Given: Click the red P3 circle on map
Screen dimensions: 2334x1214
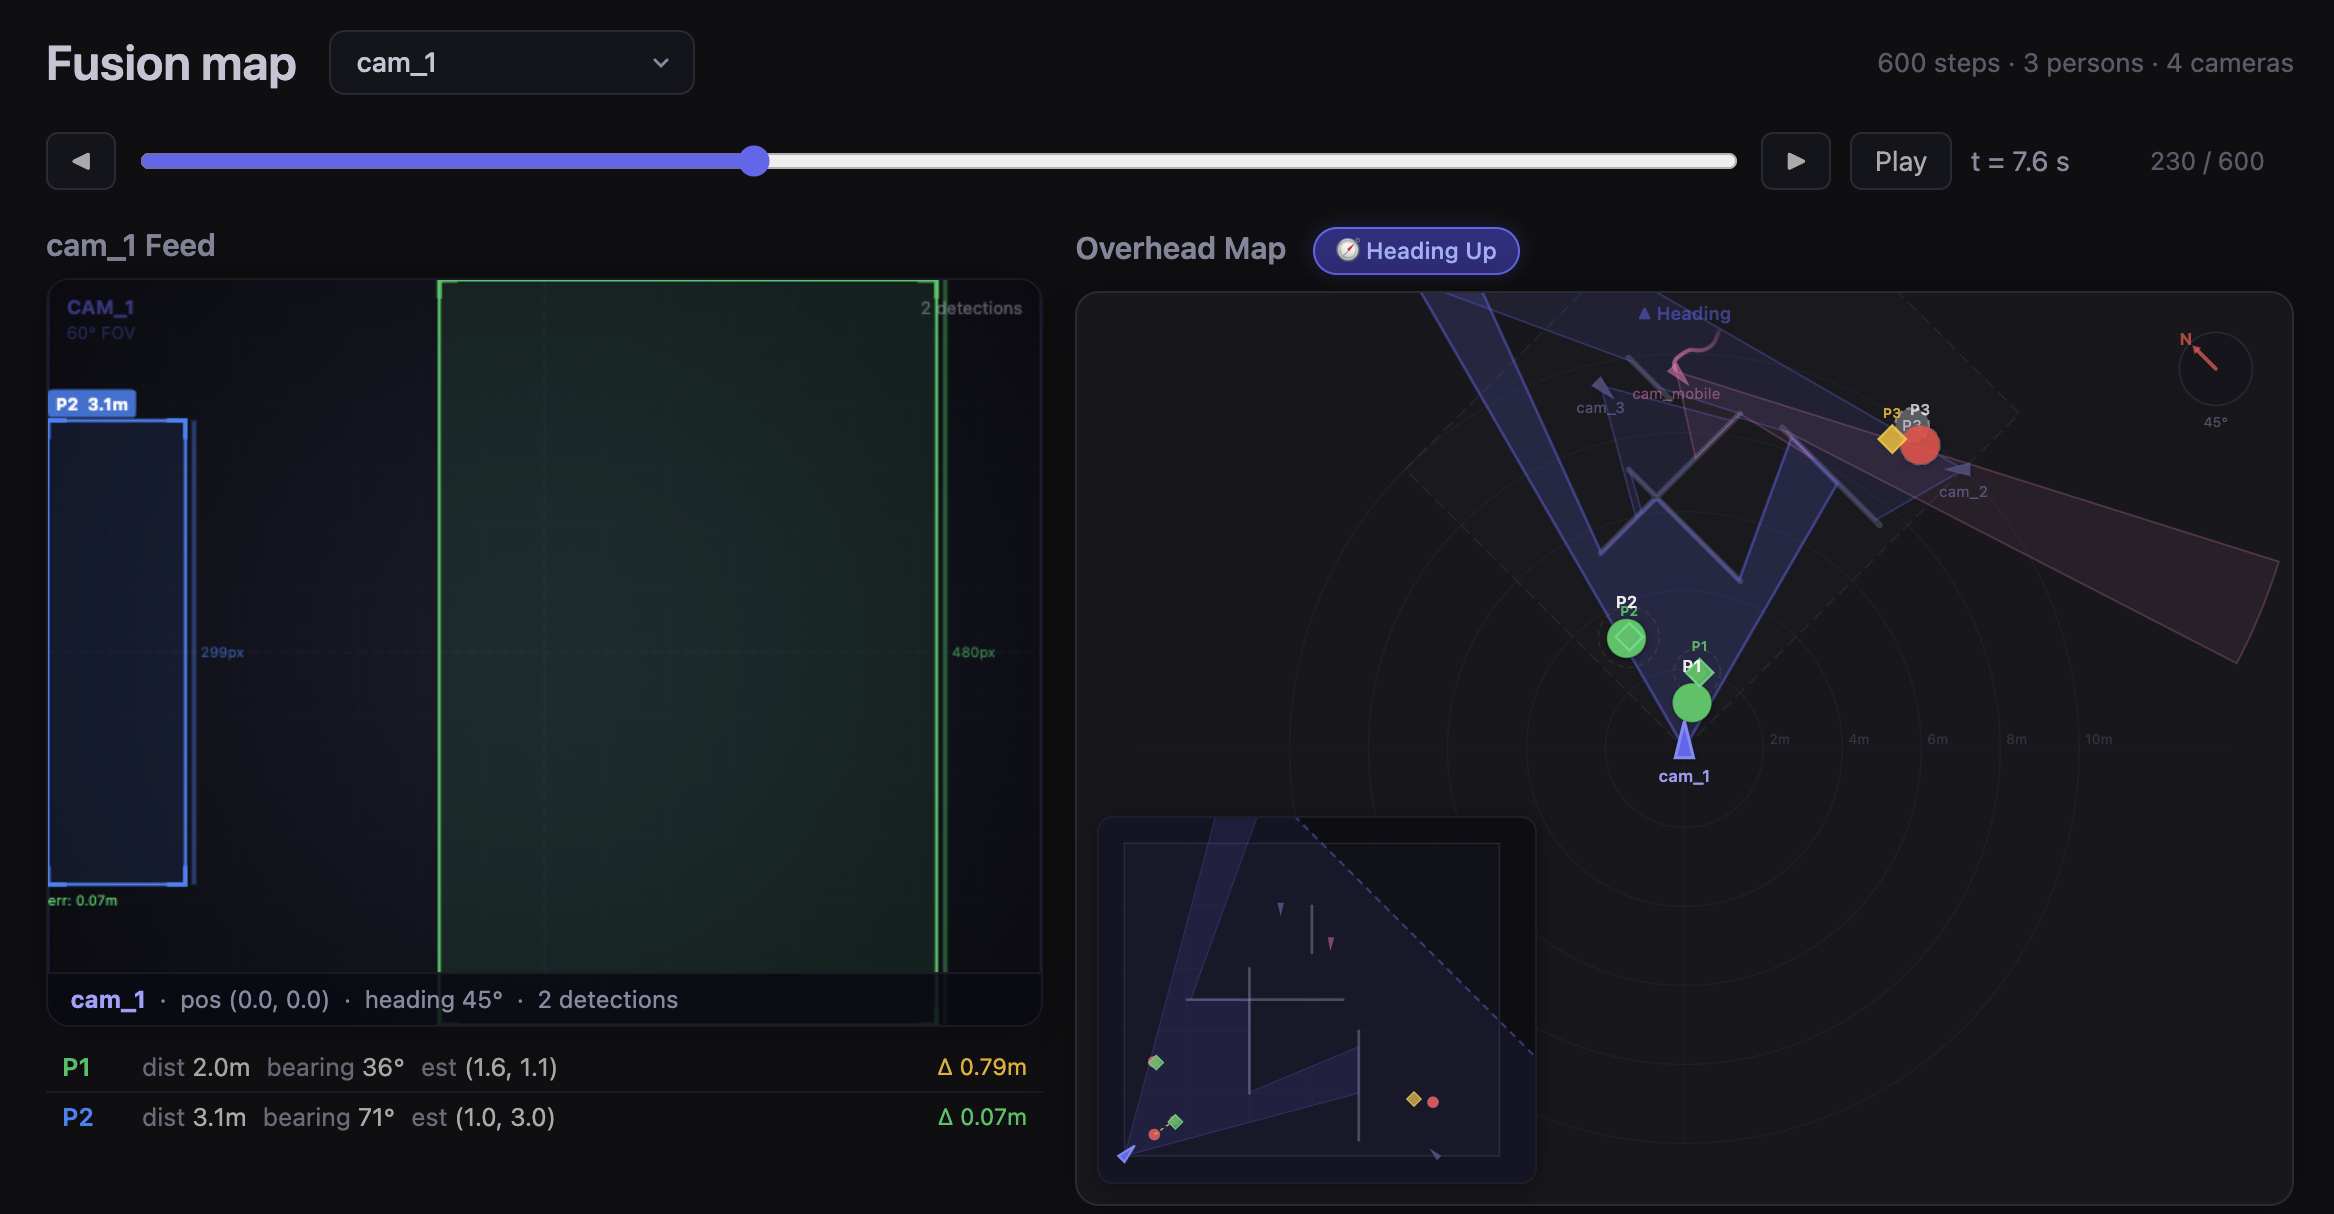Looking at the screenshot, I should tap(1921, 446).
